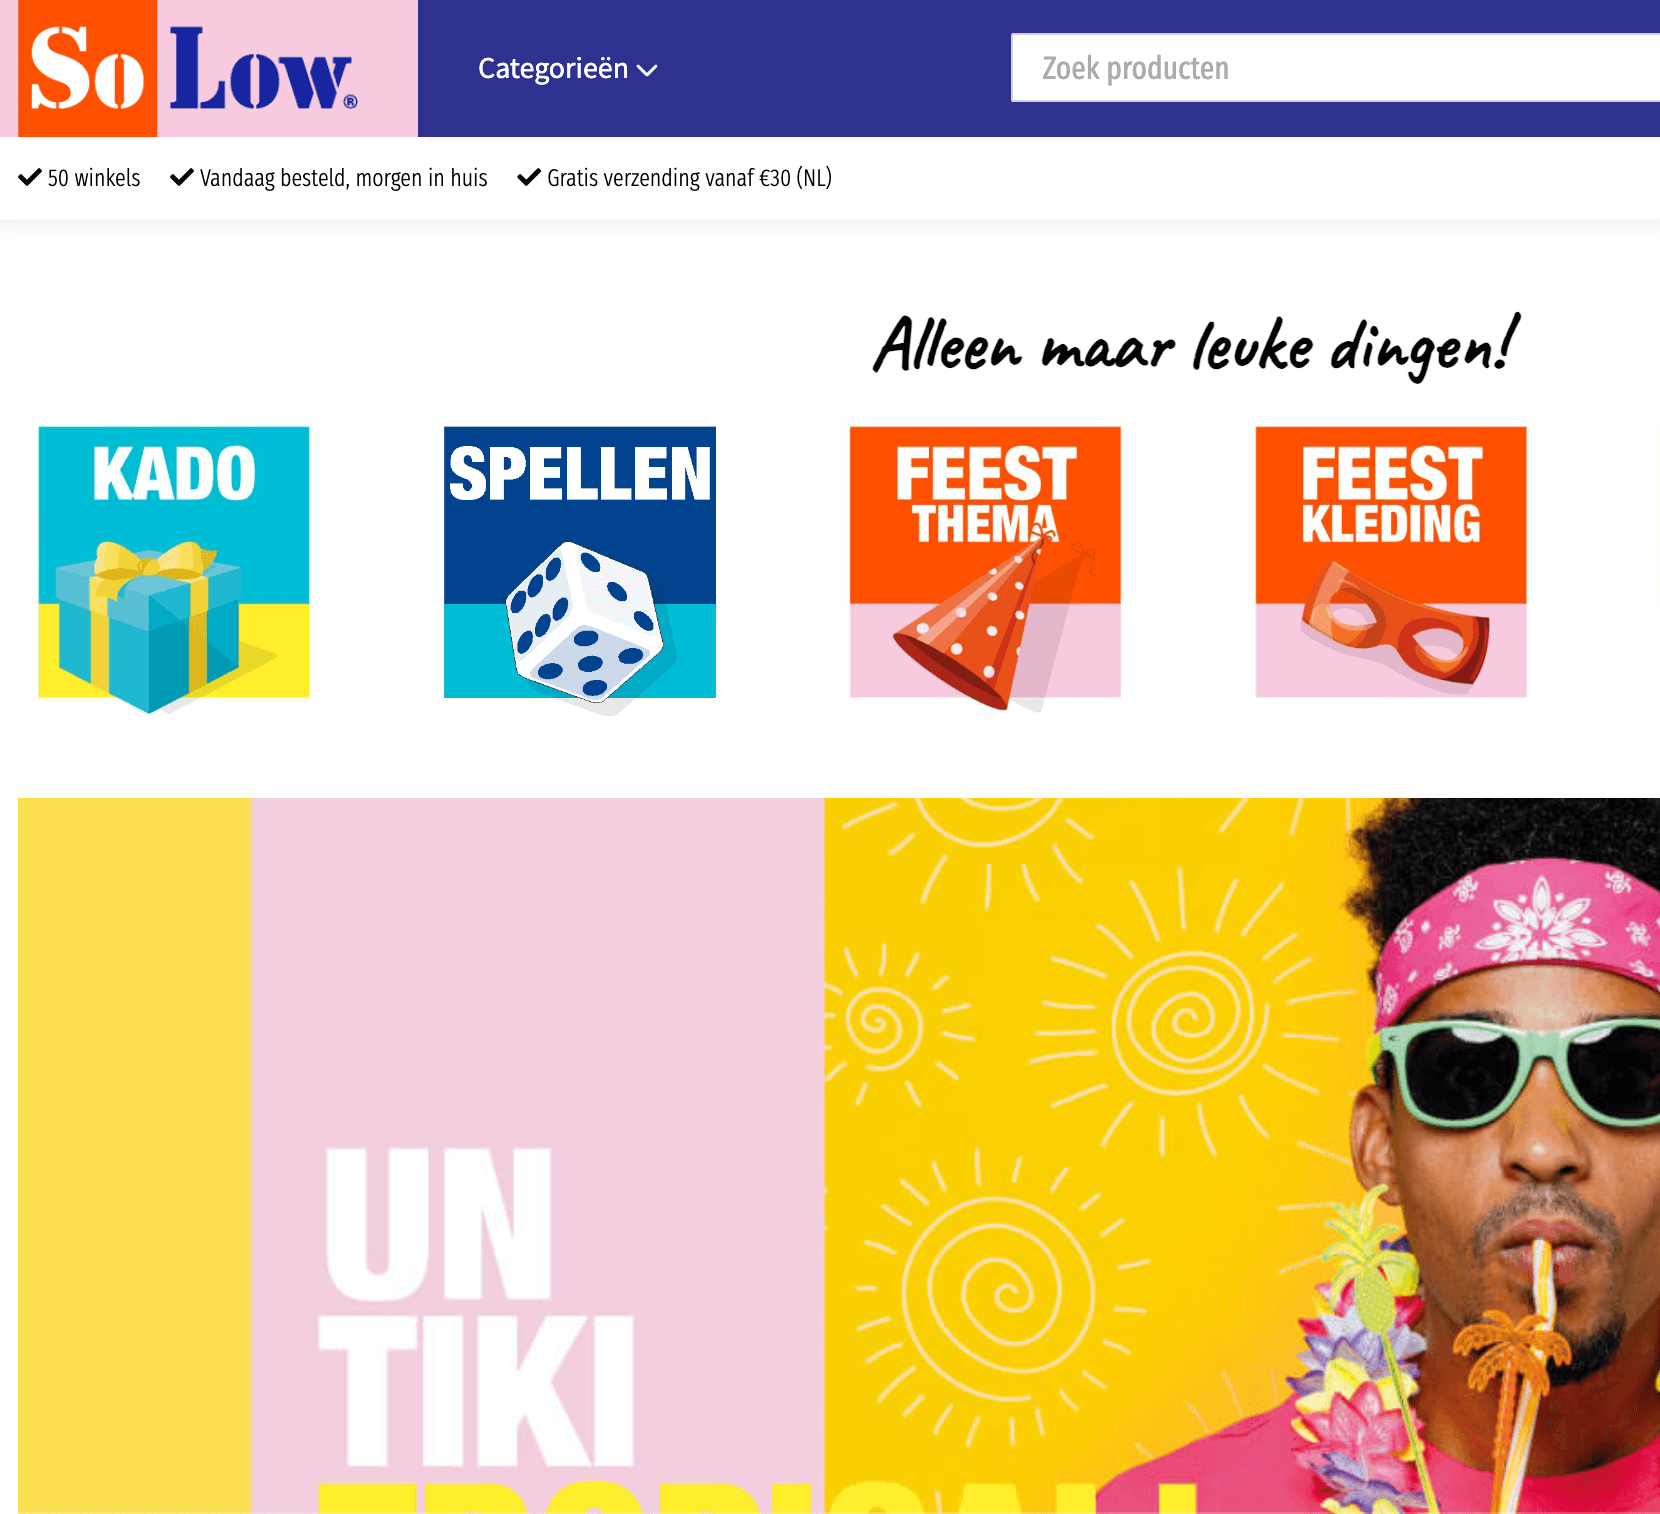Screen dimensions: 1660x1514
Task: Open the FEEST THEMA party hat tile
Action: click(x=985, y=563)
